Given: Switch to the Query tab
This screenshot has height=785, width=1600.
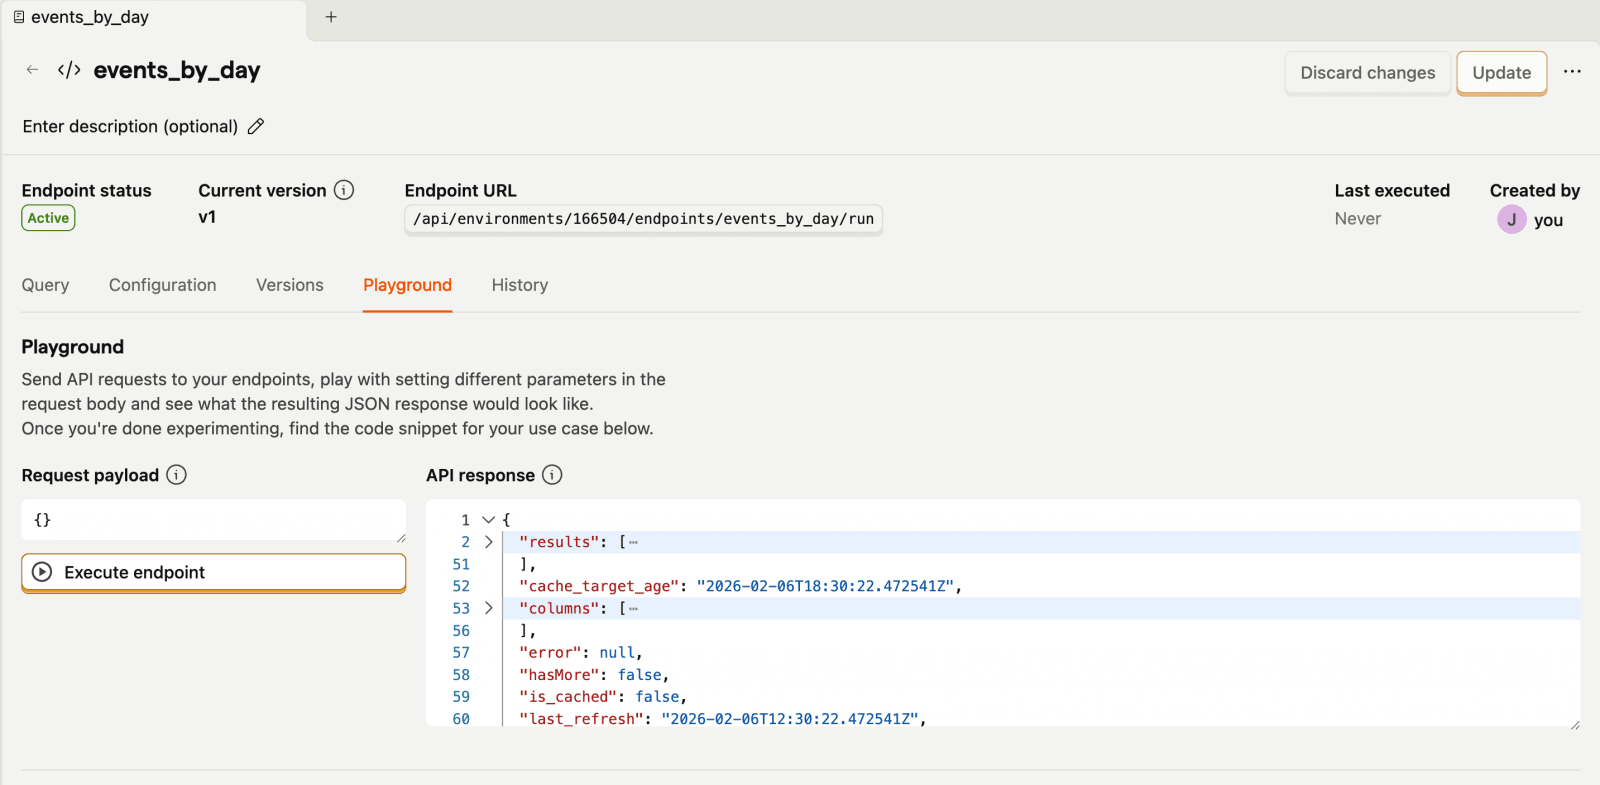Looking at the screenshot, I should tap(46, 285).
